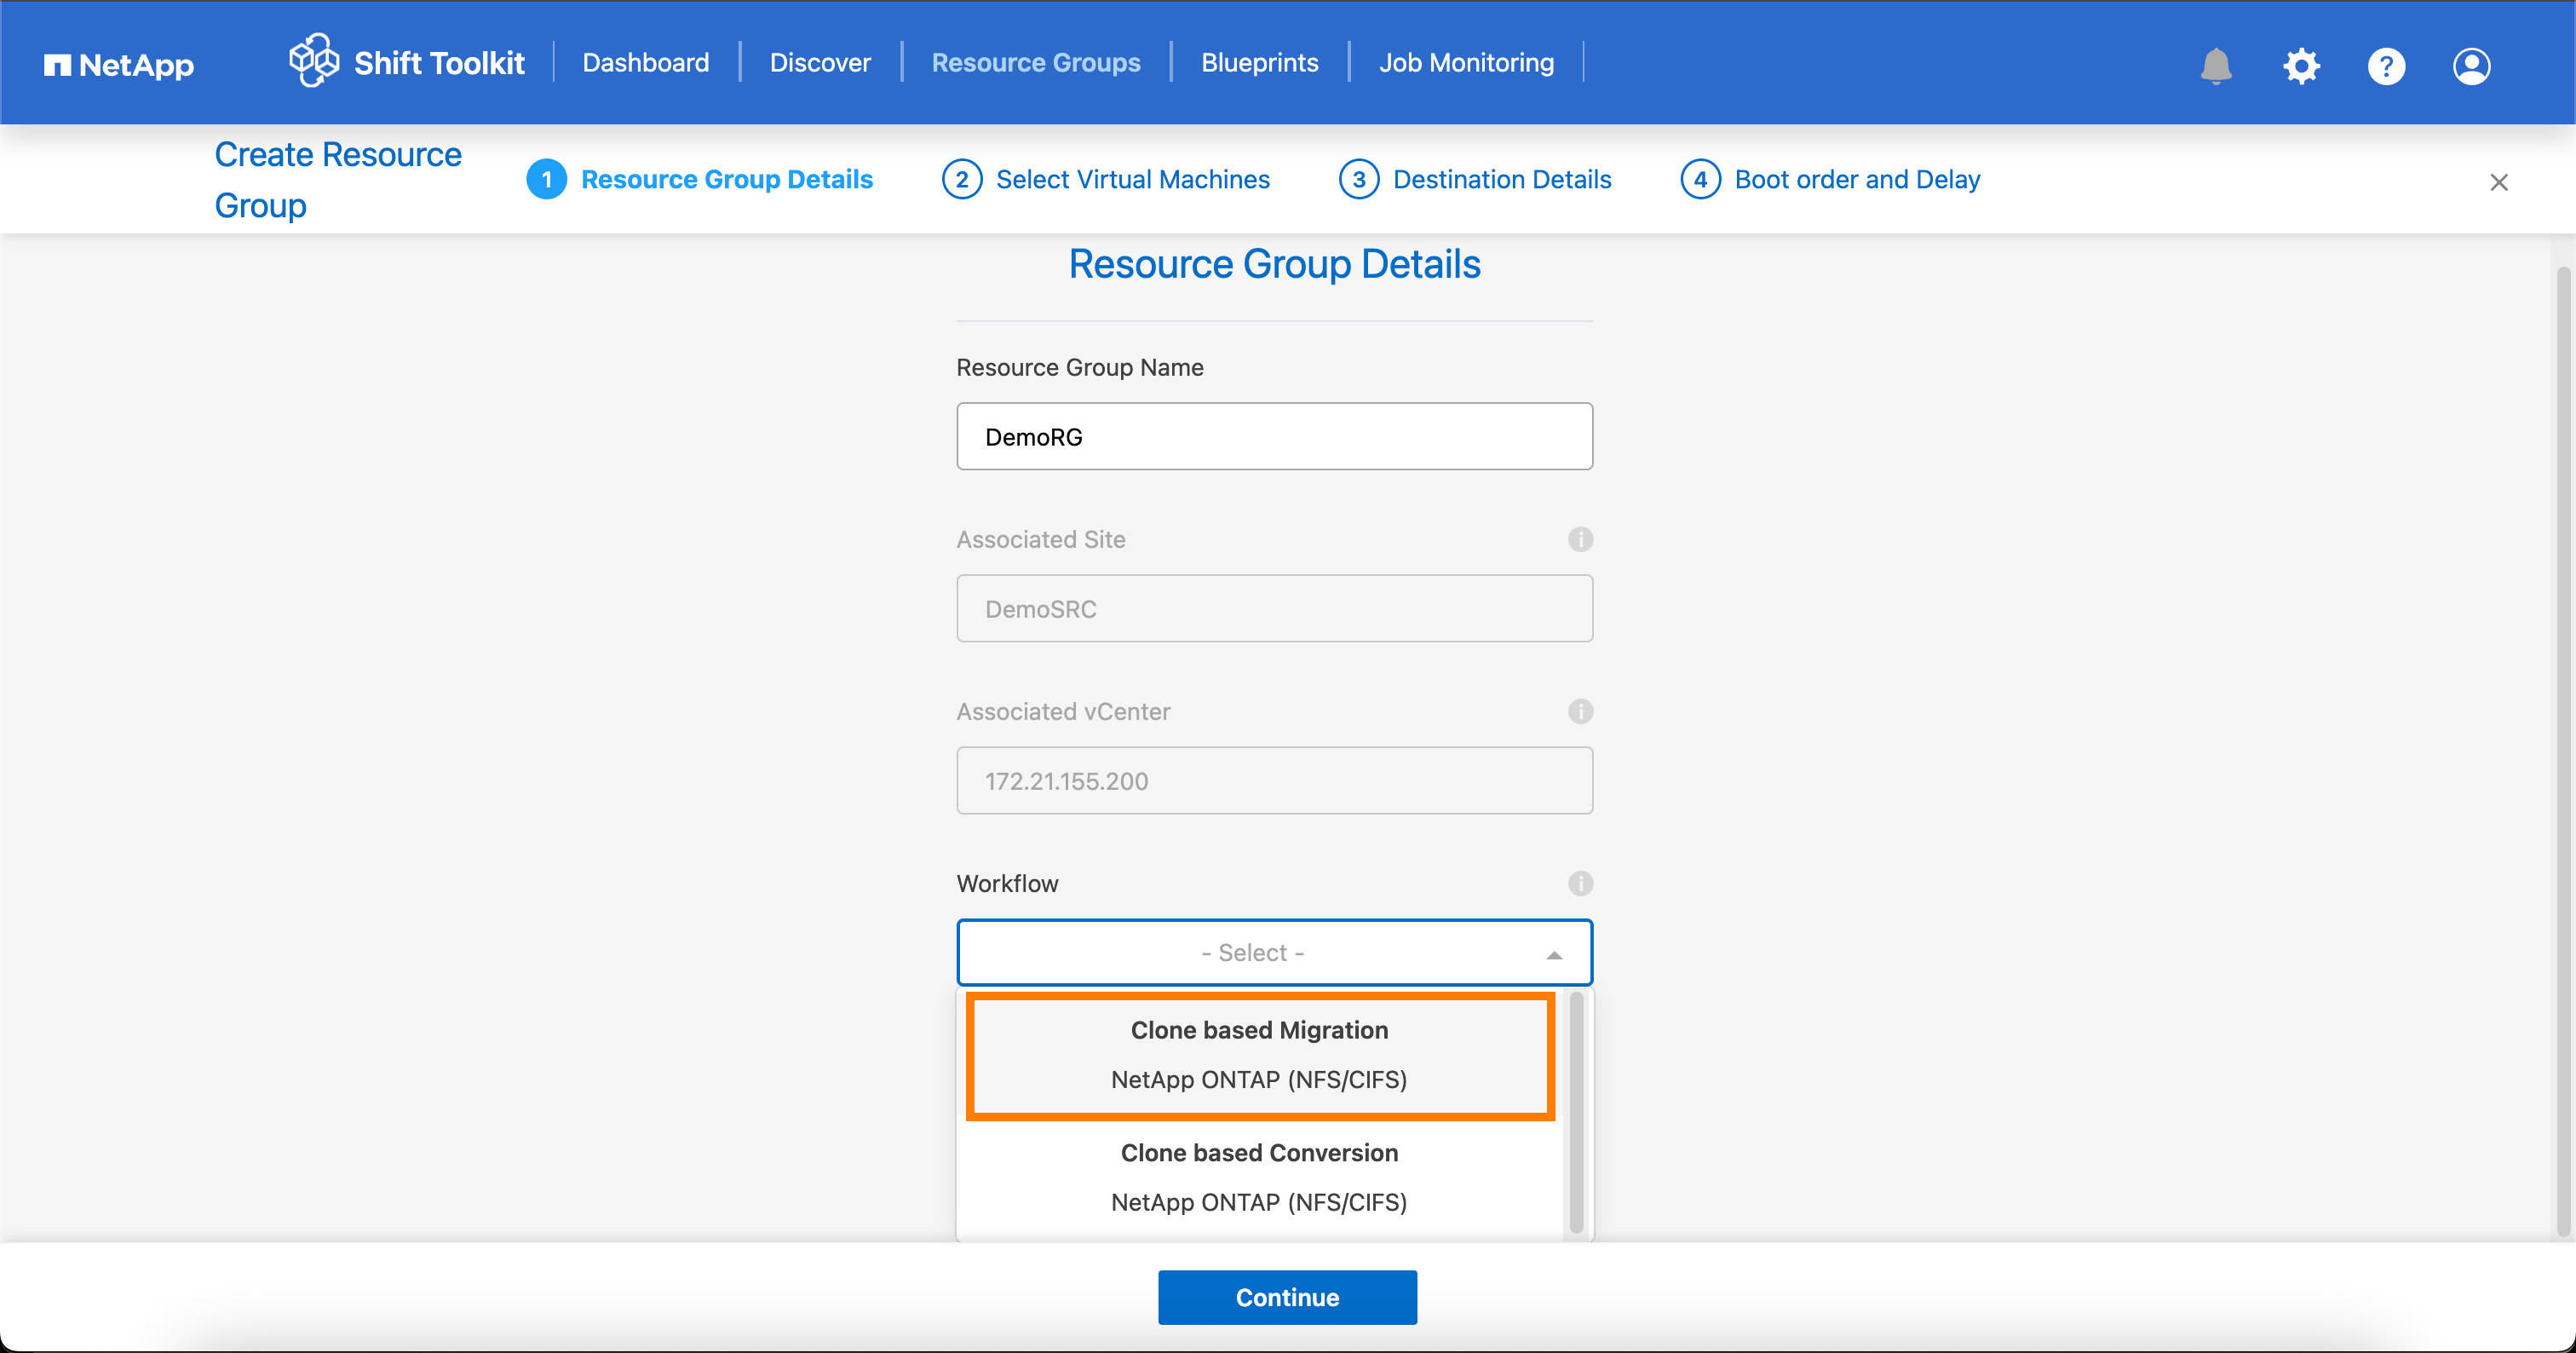This screenshot has height=1353, width=2576.
Task: Select the Resource Group Details step label
Action: click(727, 179)
